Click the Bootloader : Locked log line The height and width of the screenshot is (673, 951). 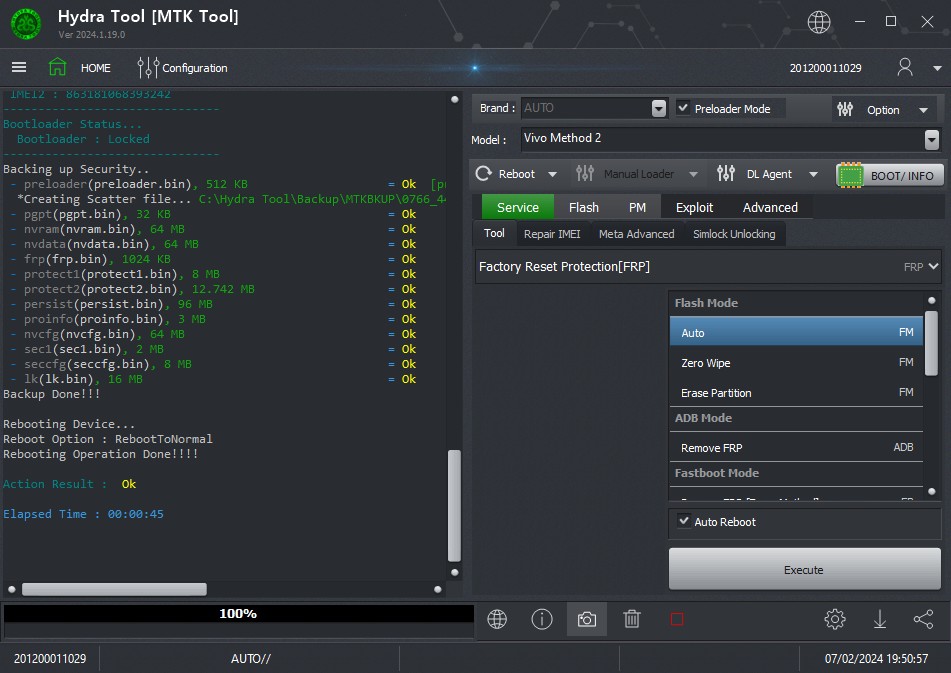pyautogui.click(x=83, y=139)
